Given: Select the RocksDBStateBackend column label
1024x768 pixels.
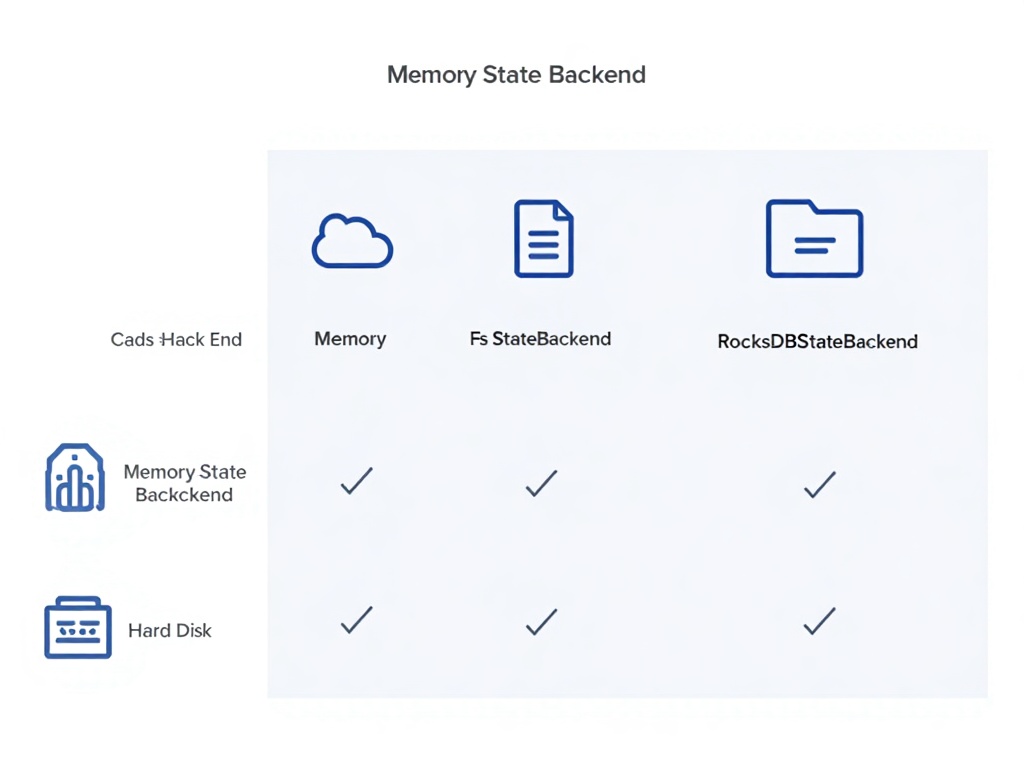Looking at the screenshot, I should tap(818, 342).
